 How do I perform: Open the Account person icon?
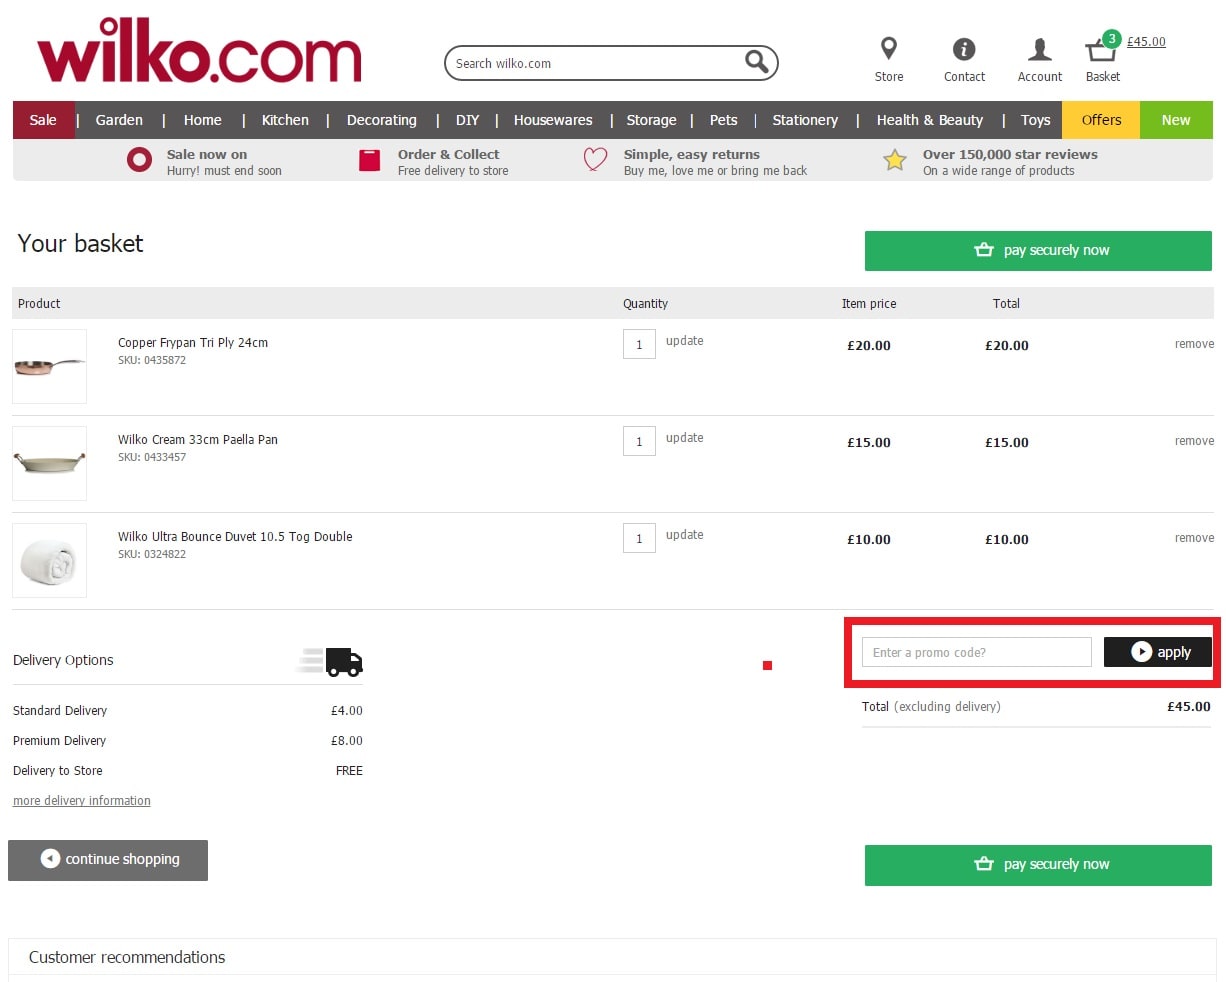point(1040,48)
